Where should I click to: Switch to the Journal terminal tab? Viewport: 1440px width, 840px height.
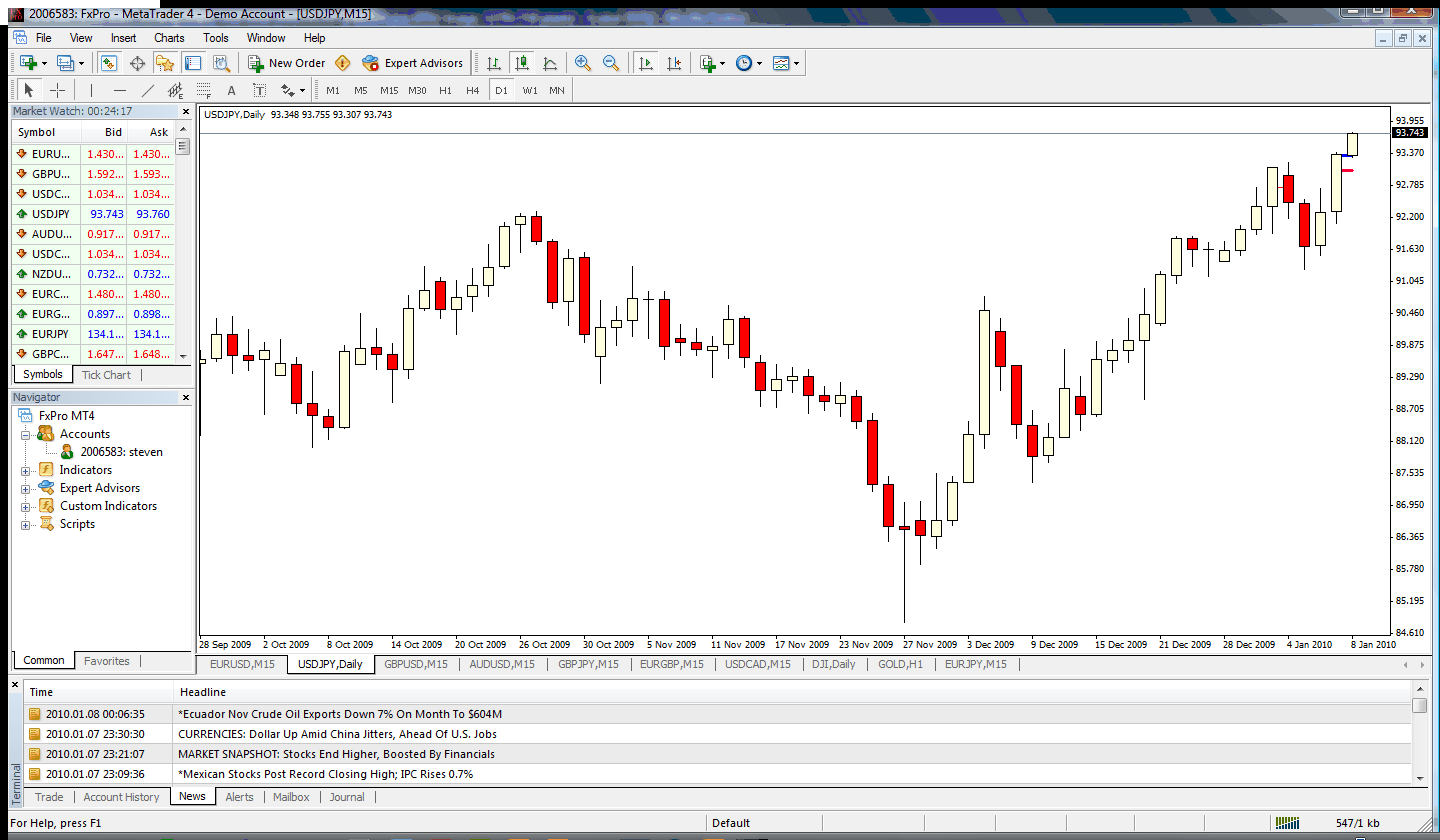[x=347, y=797]
